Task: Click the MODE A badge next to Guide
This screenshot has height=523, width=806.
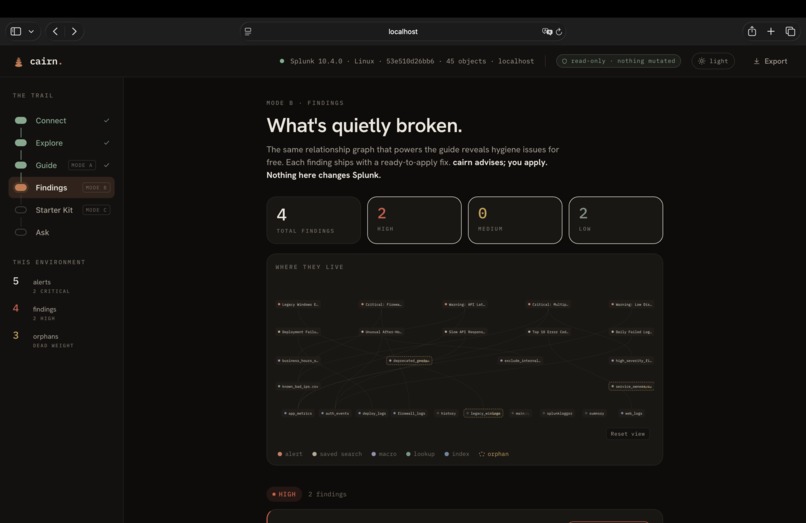Action: (x=82, y=165)
